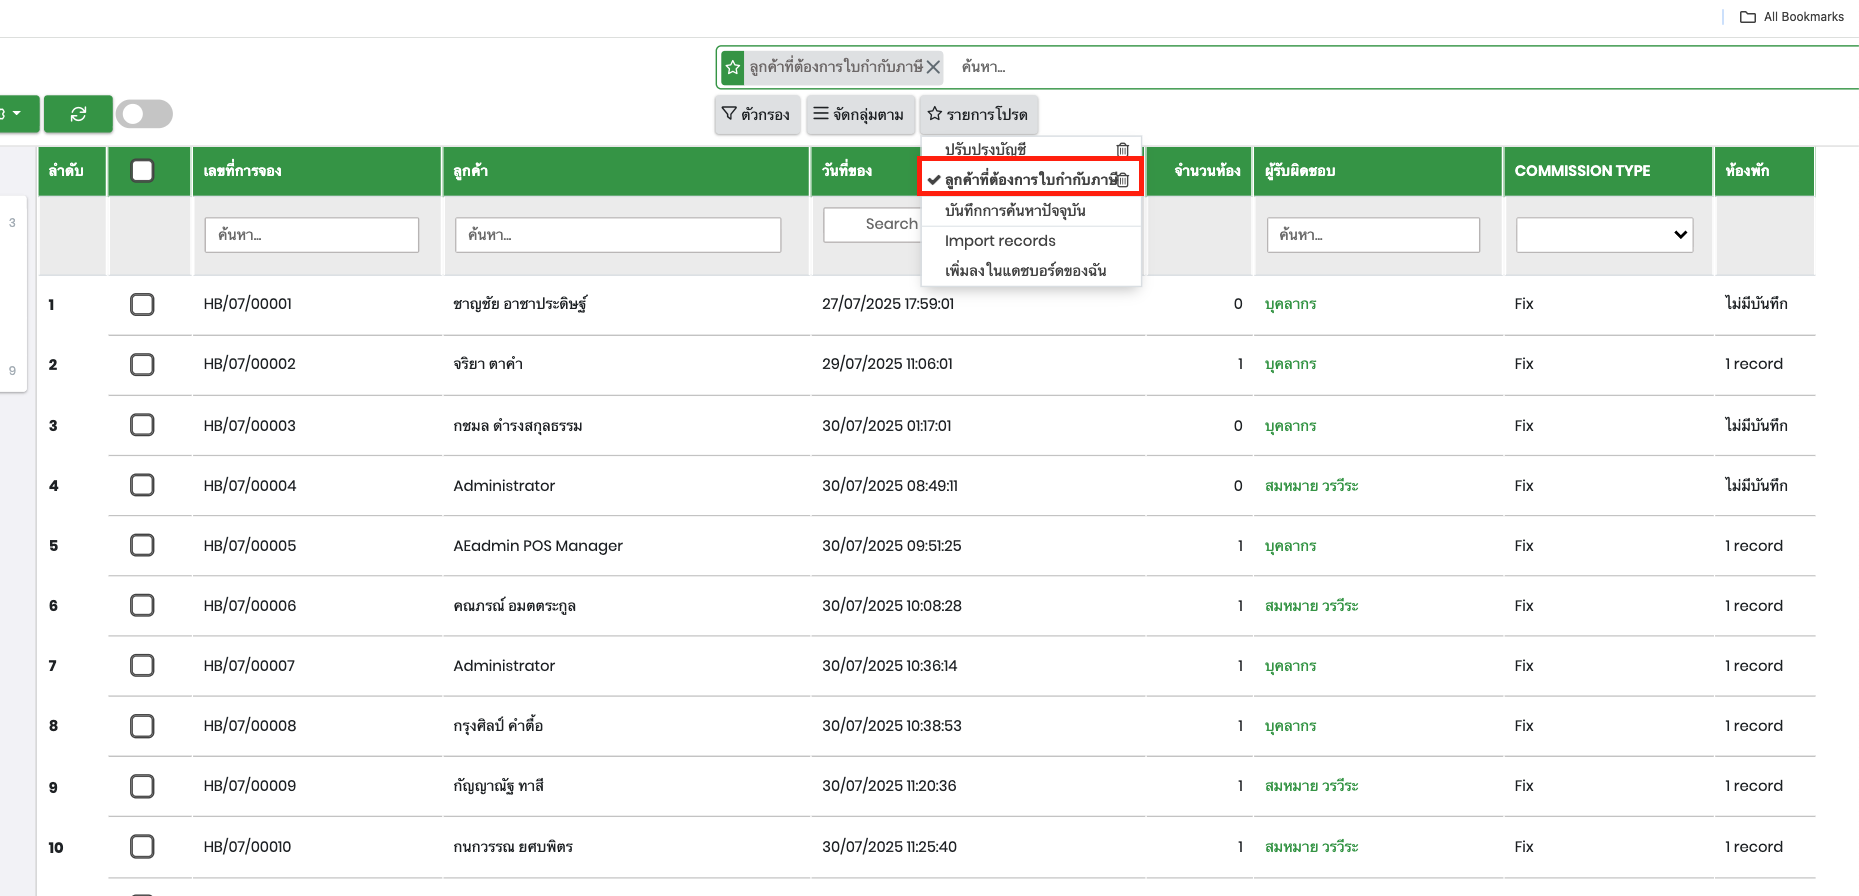Click the star icon in search bar
Screen dimensions: 1859x896
[733, 67]
